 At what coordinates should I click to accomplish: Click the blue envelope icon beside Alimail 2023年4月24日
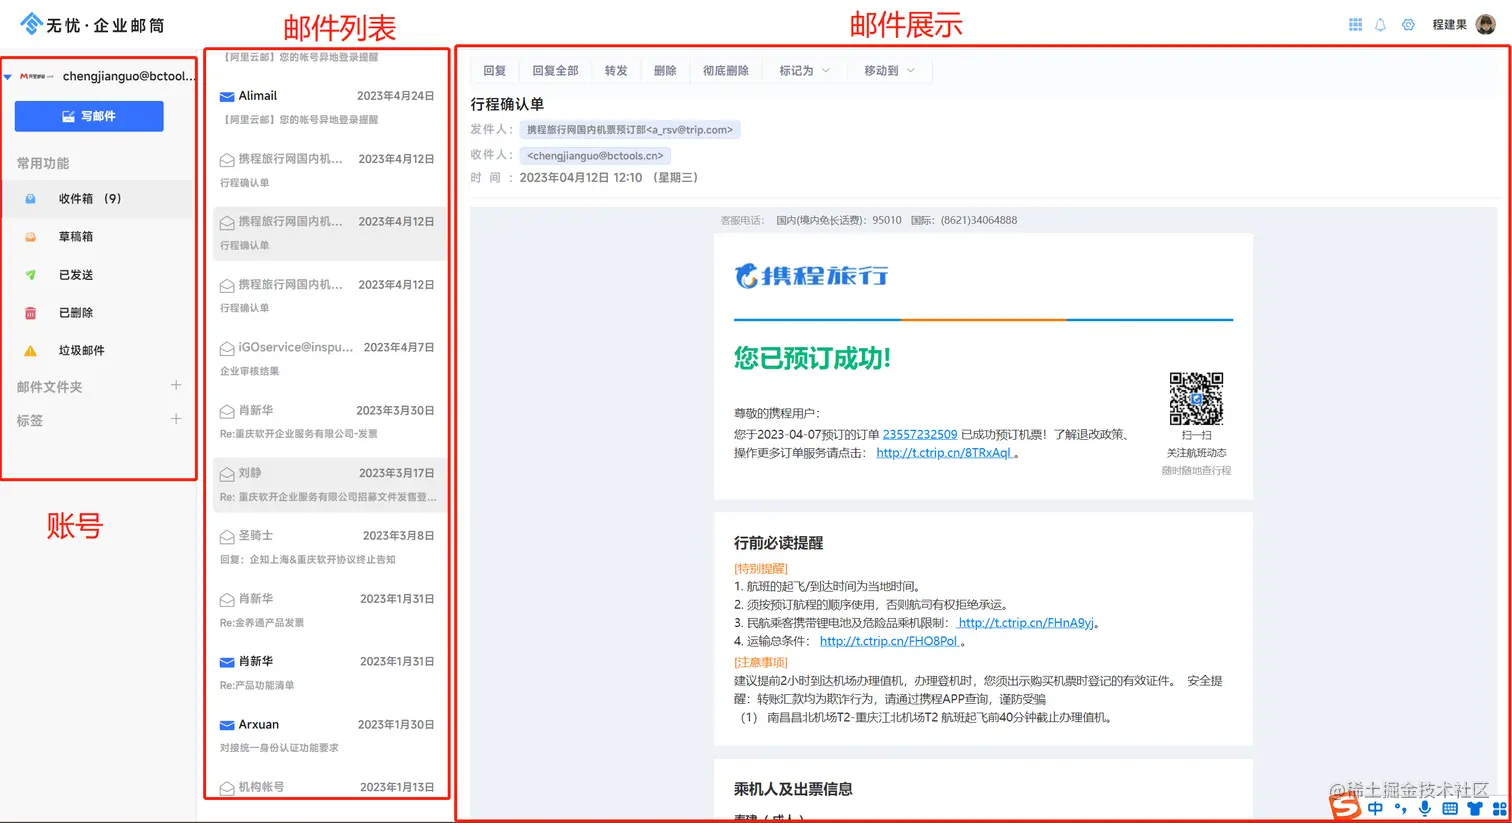coord(227,97)
